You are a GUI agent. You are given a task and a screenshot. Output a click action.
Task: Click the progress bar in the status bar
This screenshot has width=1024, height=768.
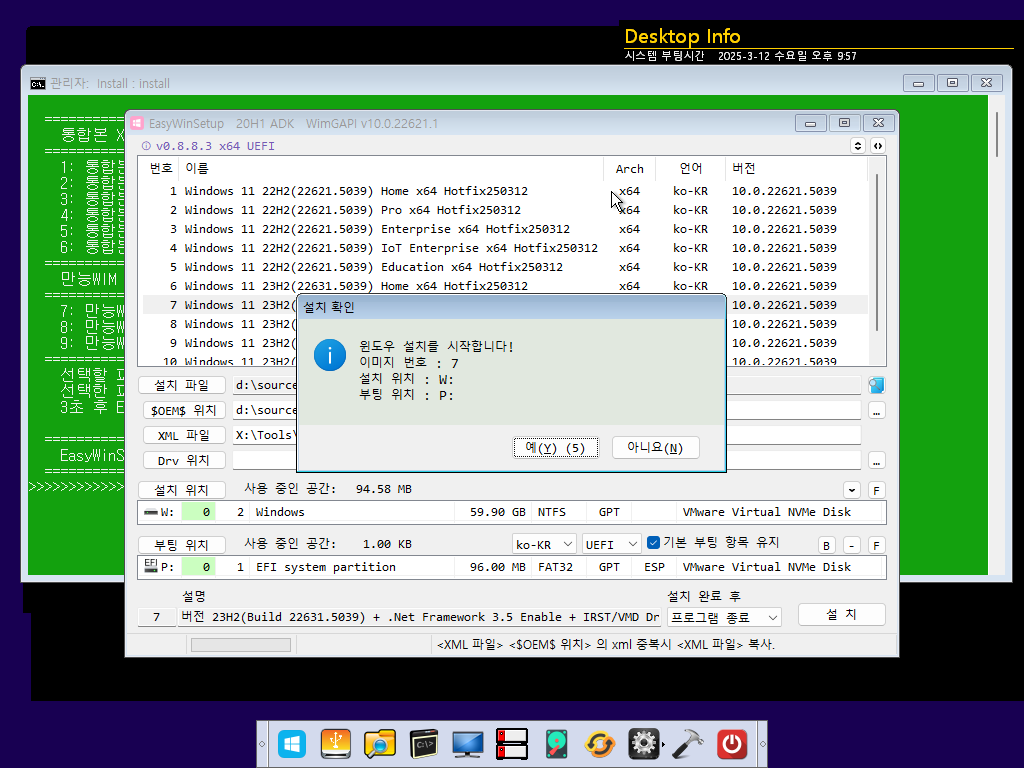tap(240, 645)
